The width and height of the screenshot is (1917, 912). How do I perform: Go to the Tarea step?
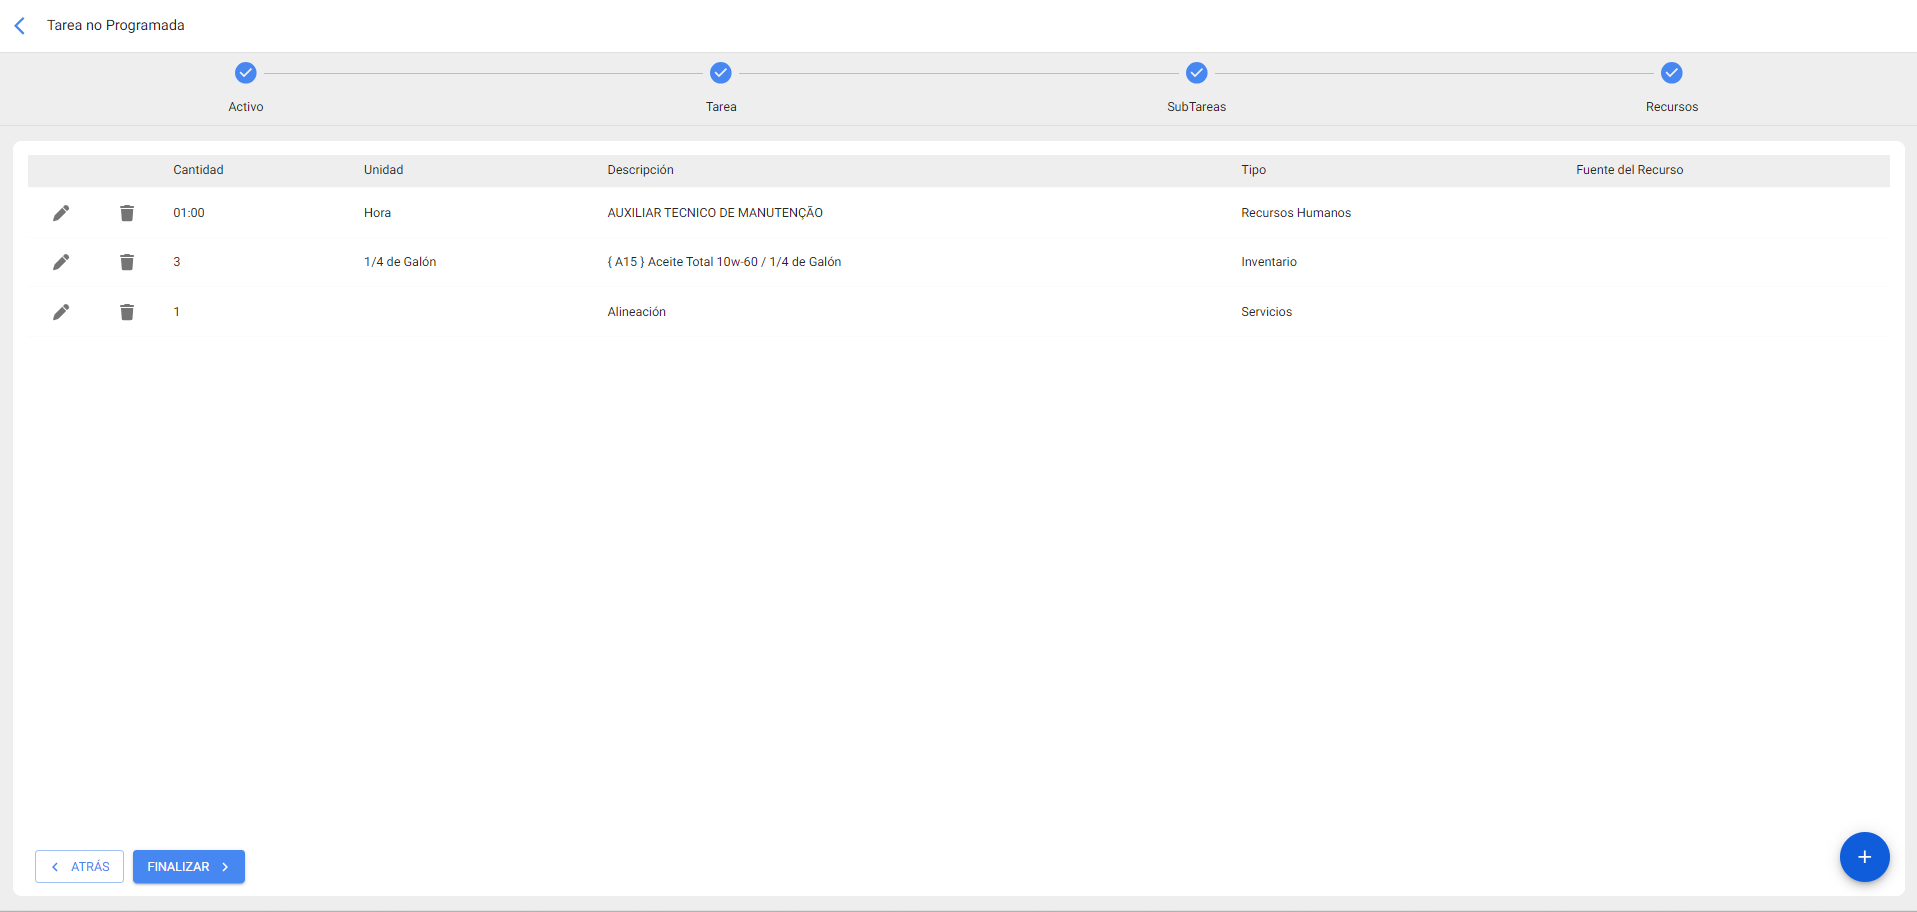pyautogui.click(x=721, y=73)
